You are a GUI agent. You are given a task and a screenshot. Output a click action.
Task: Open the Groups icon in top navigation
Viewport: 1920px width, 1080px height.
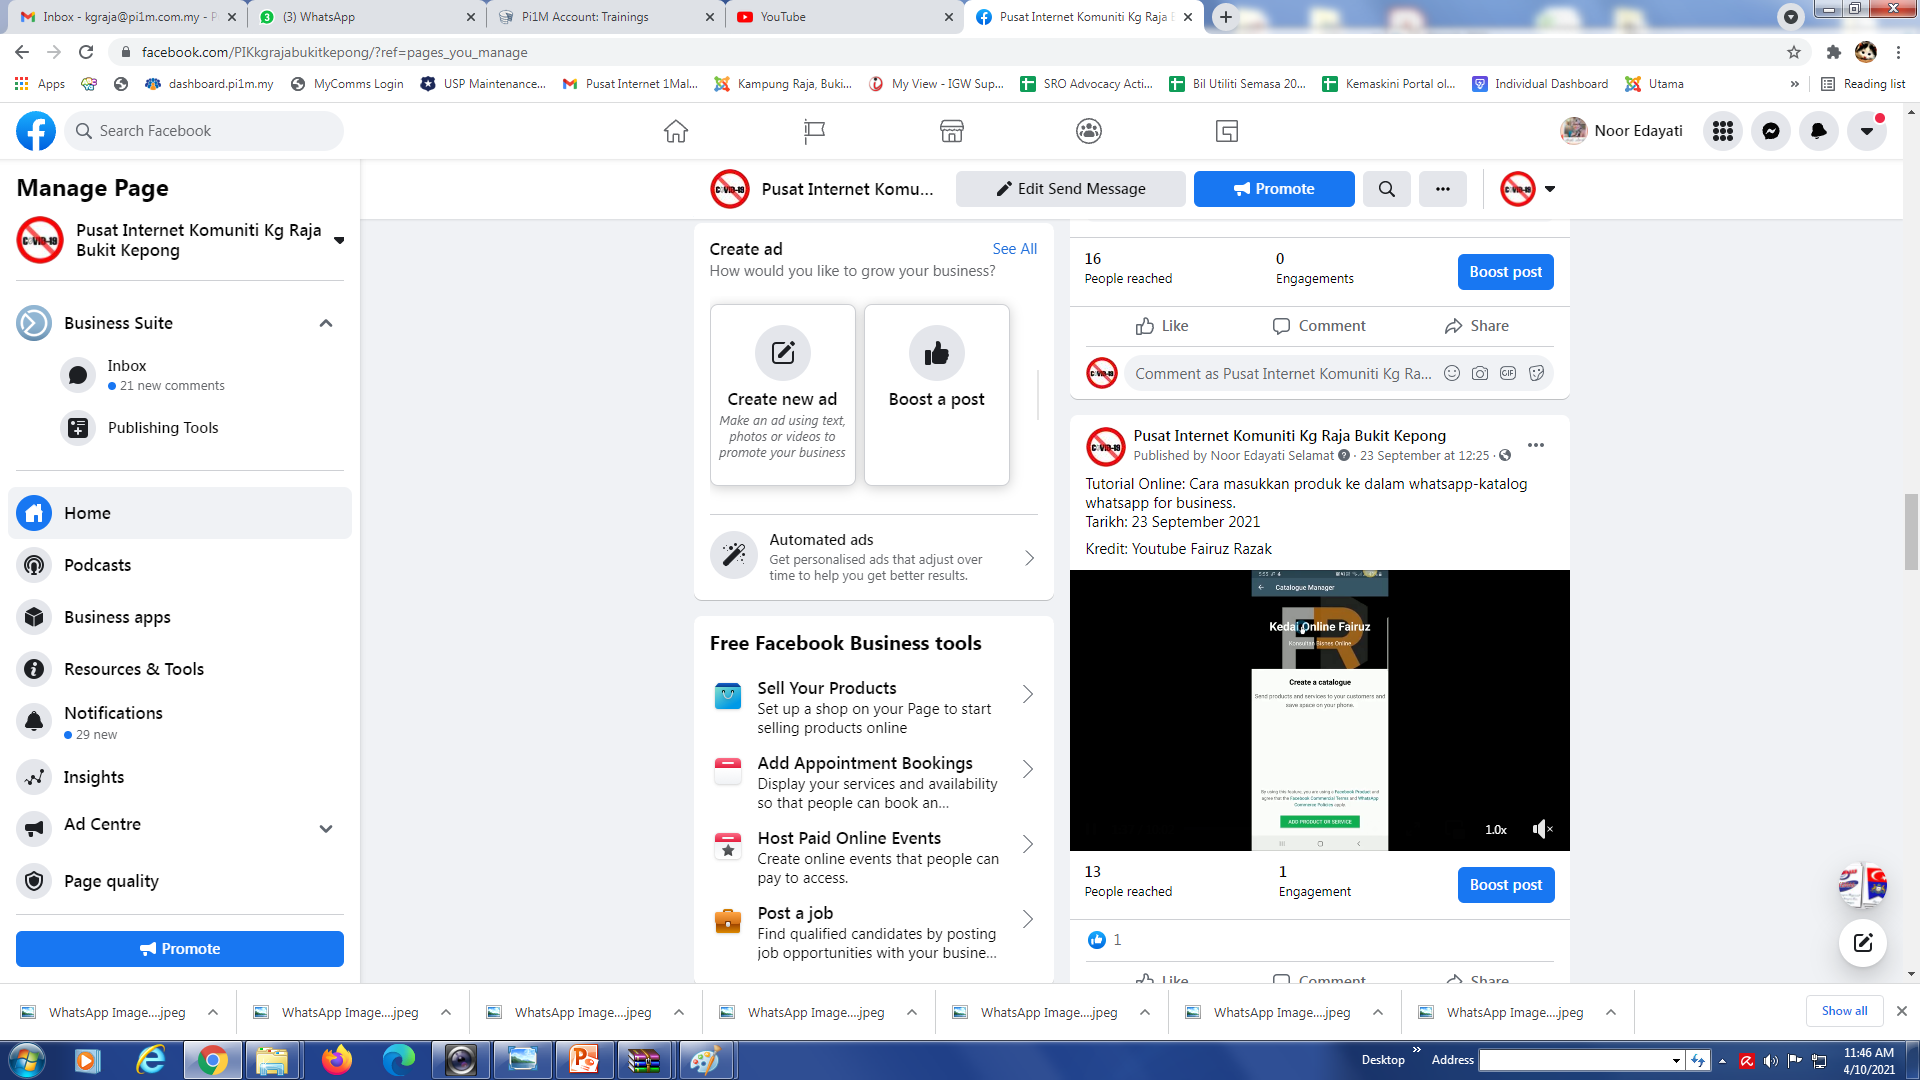tap(1088, 131)
